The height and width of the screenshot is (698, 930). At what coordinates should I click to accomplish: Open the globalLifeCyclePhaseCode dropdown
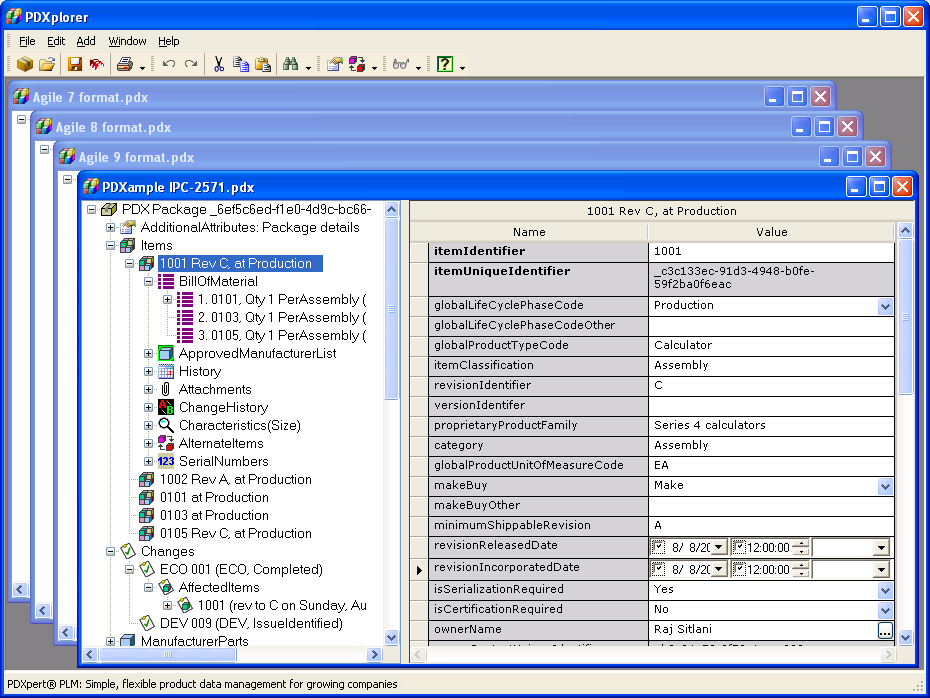click(886, 307)
